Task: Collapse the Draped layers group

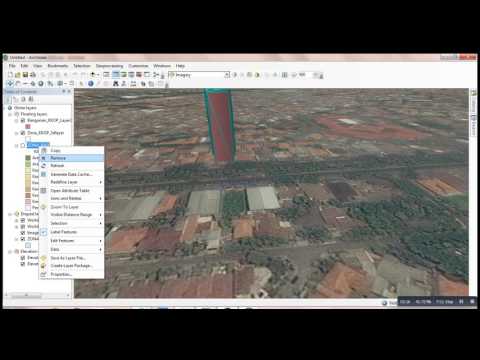Action: click(x=10, y=214)
